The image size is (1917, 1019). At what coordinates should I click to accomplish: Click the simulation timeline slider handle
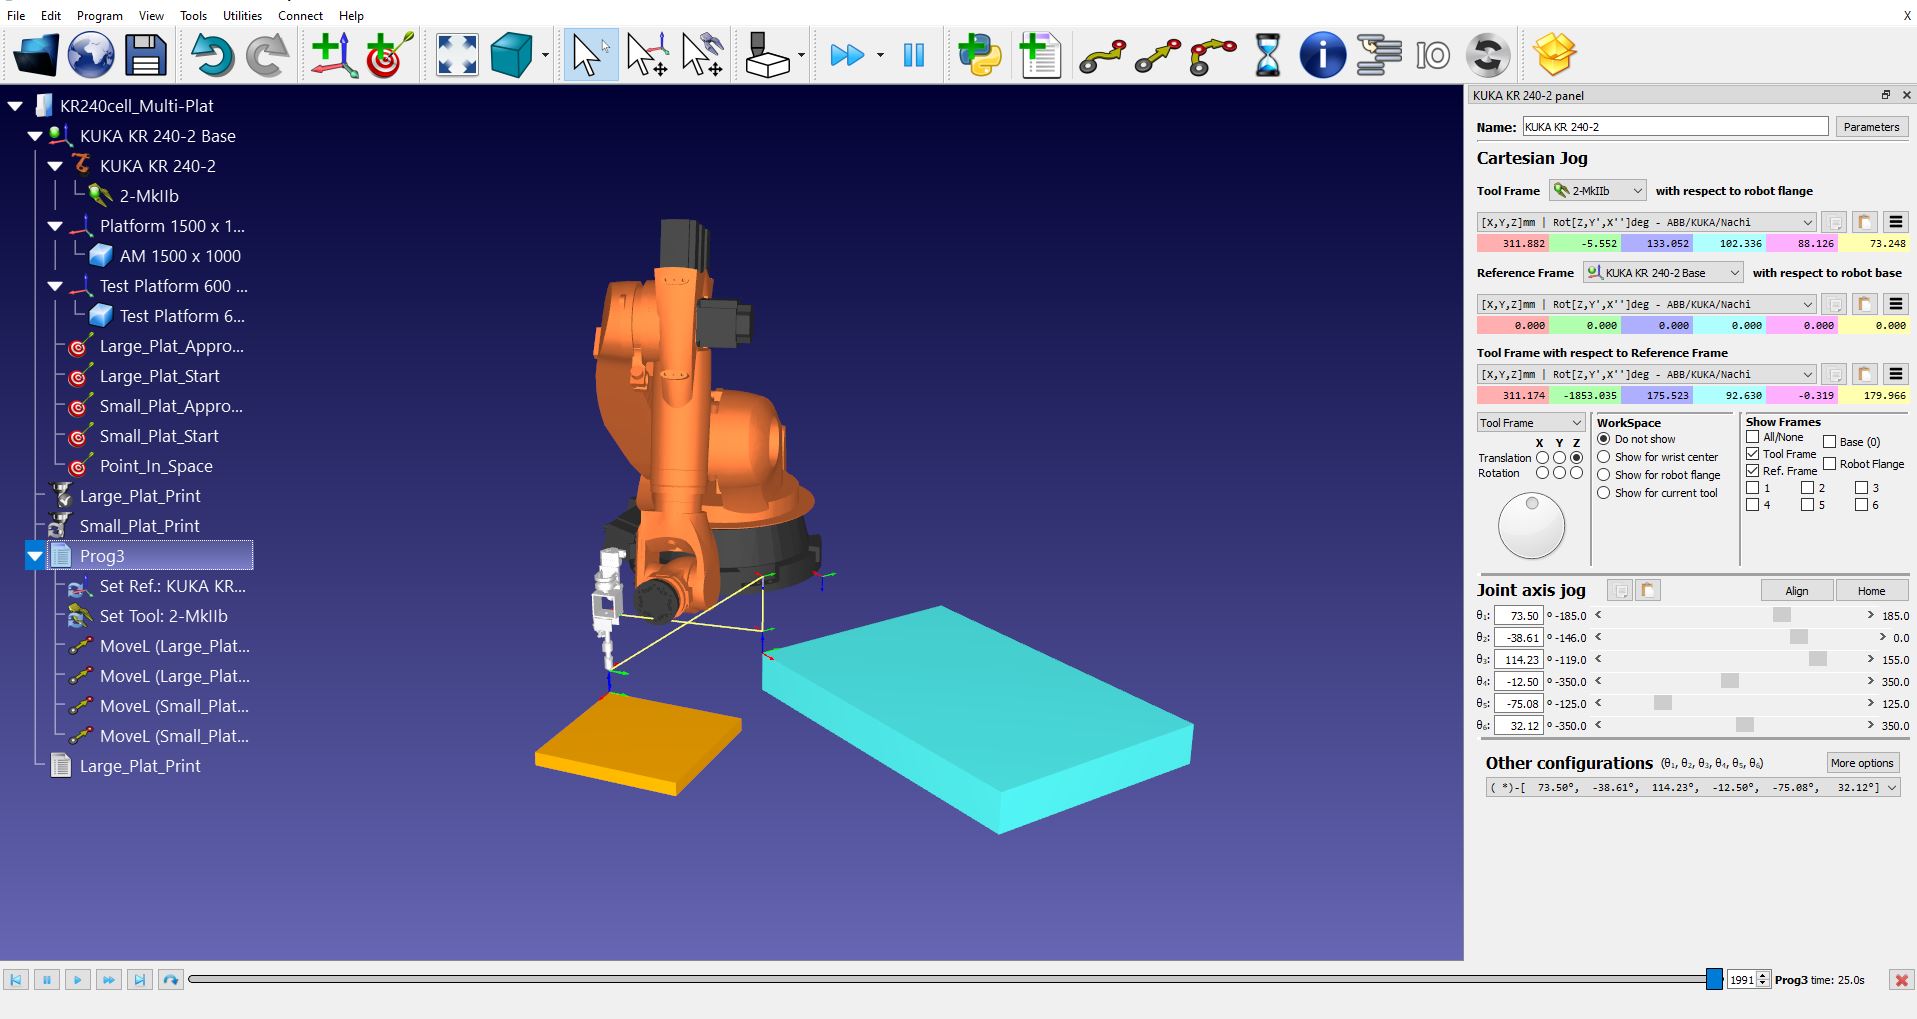coord(1714,980)
